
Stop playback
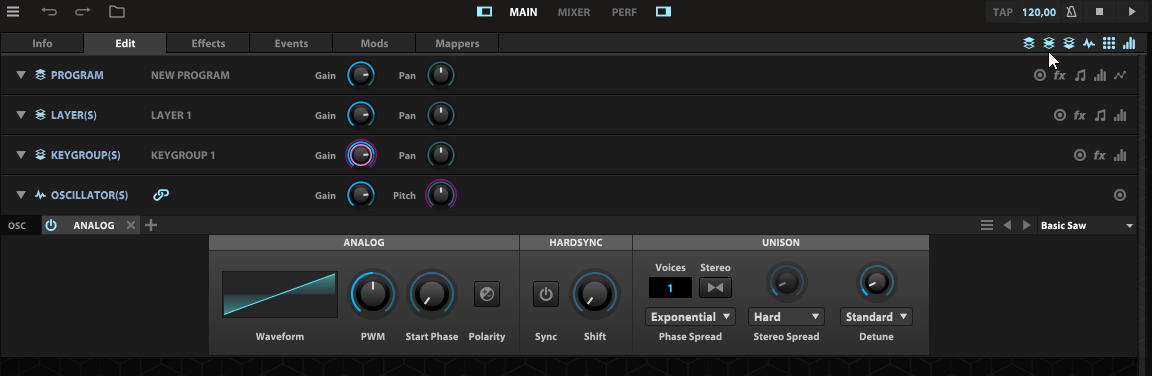(x=1100, y=12)
